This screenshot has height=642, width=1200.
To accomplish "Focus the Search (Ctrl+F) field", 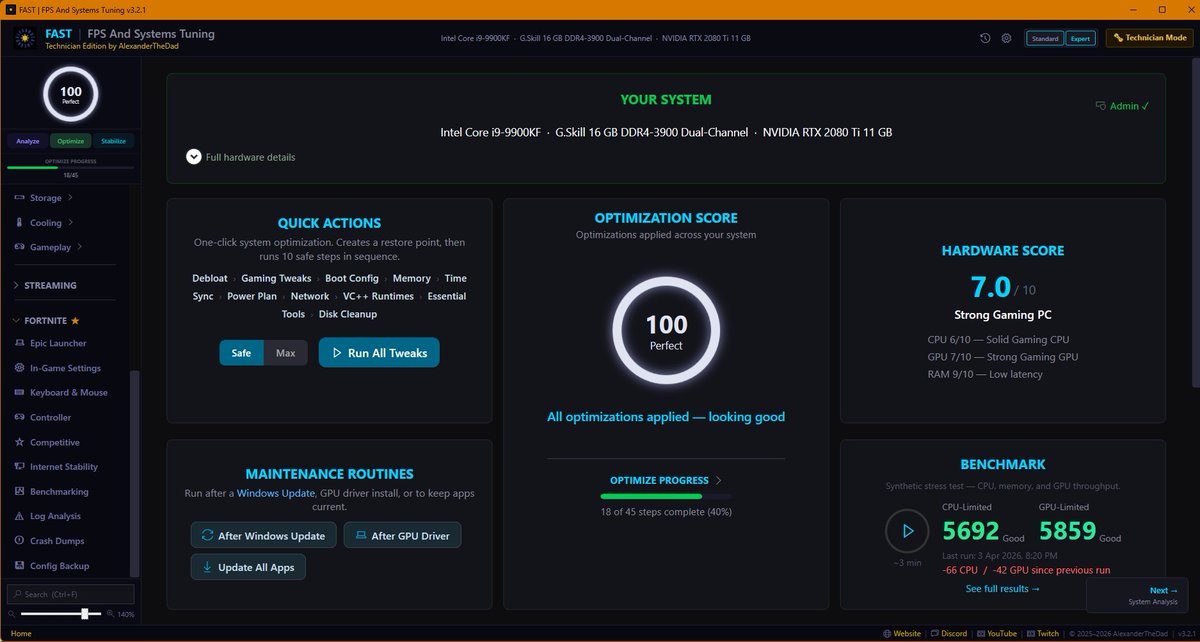I will tap(70, 594).
